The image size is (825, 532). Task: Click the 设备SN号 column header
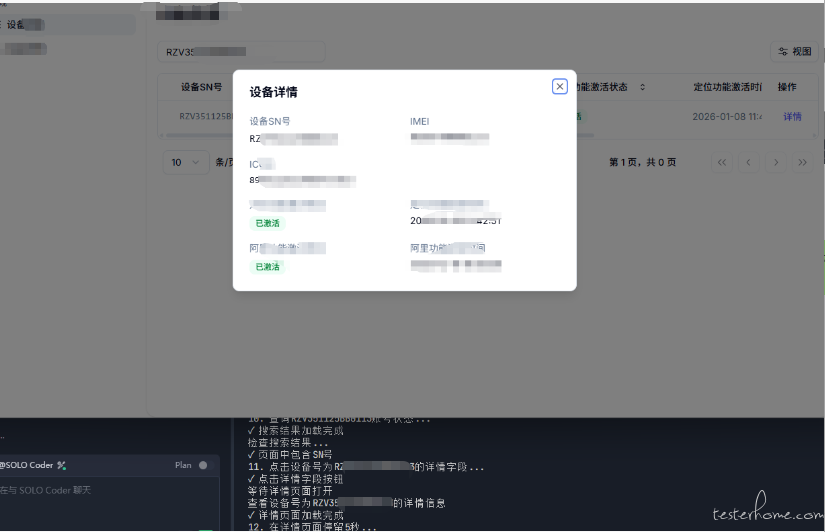click(x=201, y=87)
